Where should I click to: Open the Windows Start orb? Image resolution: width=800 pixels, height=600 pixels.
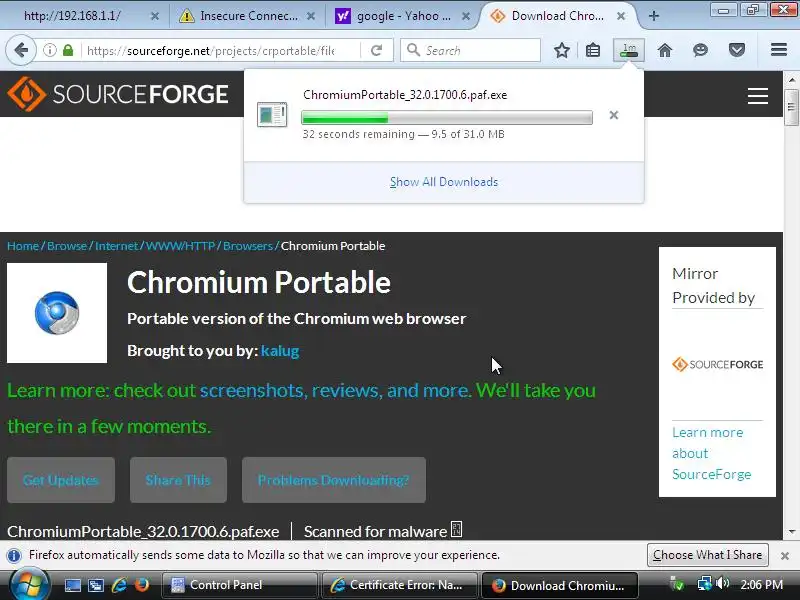(x=29, y=585)
